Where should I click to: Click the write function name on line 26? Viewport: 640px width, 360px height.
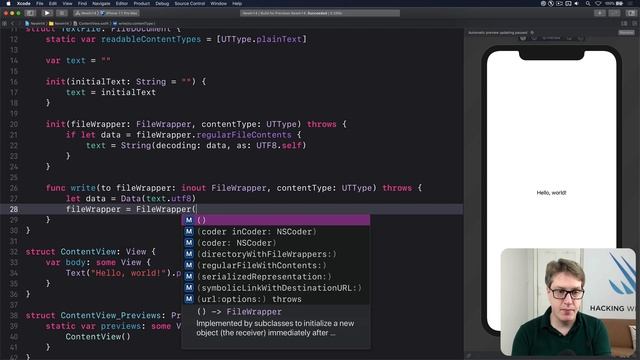point(83,188)
